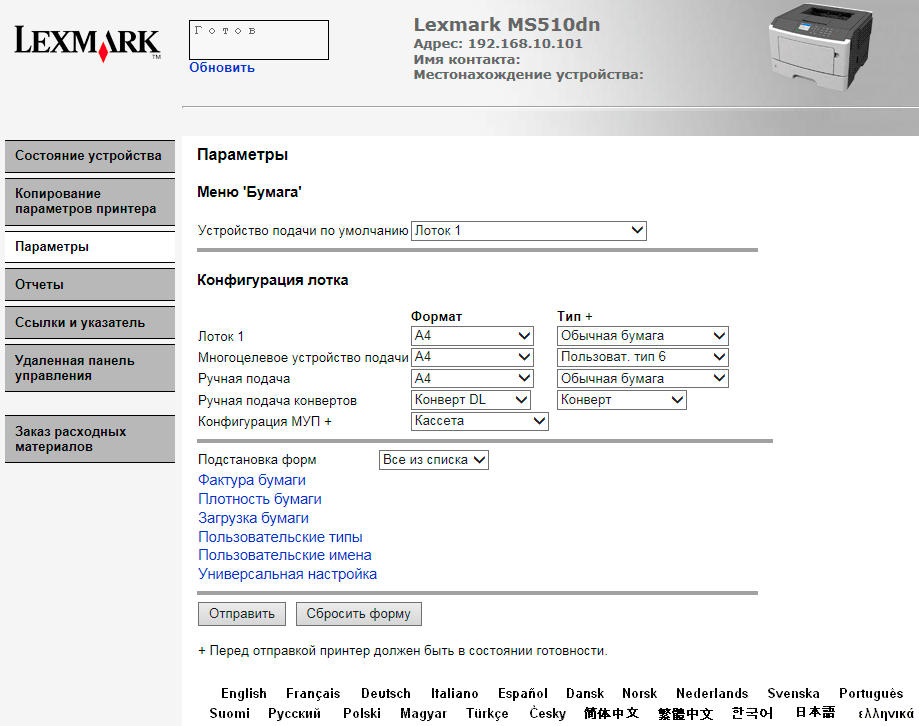Open Лоток 1 format dropdown
Image resolution: width=919 pixels, height=726 pixels.
coord(472,336)
